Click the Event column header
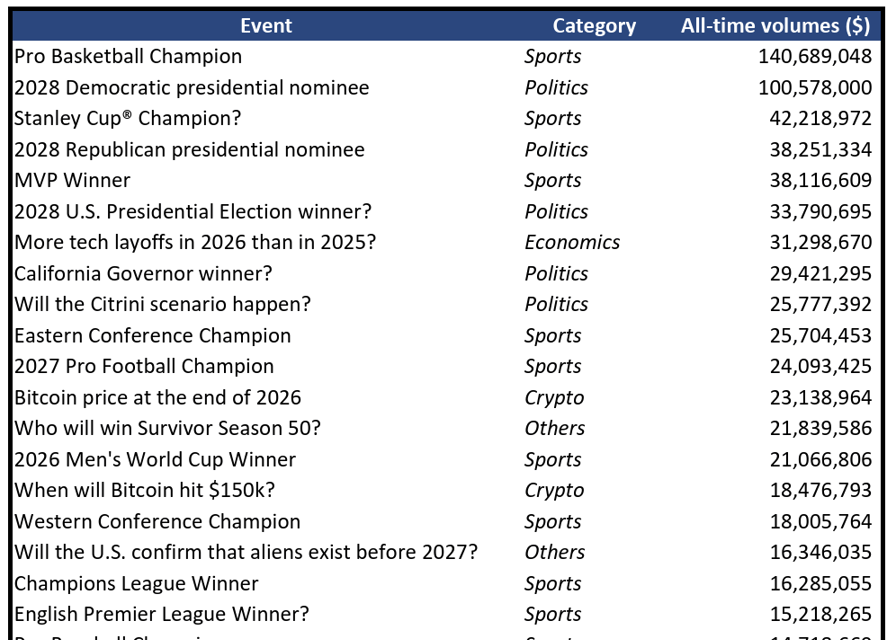 (266, 26)
